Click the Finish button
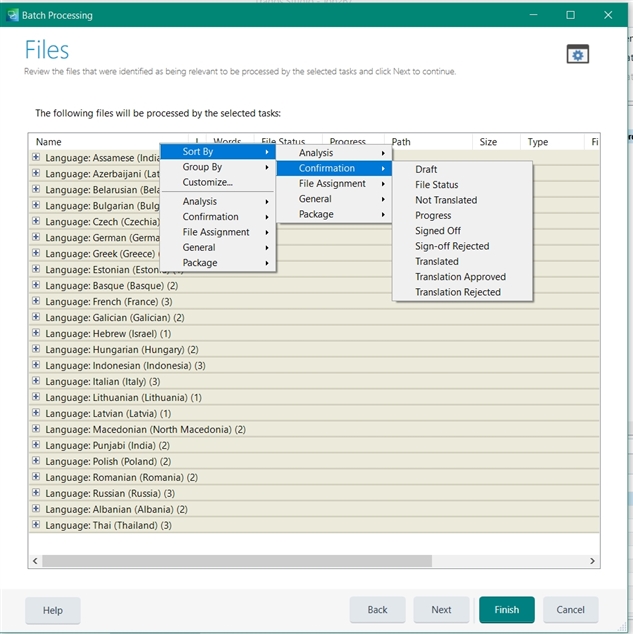 [507, 610]
